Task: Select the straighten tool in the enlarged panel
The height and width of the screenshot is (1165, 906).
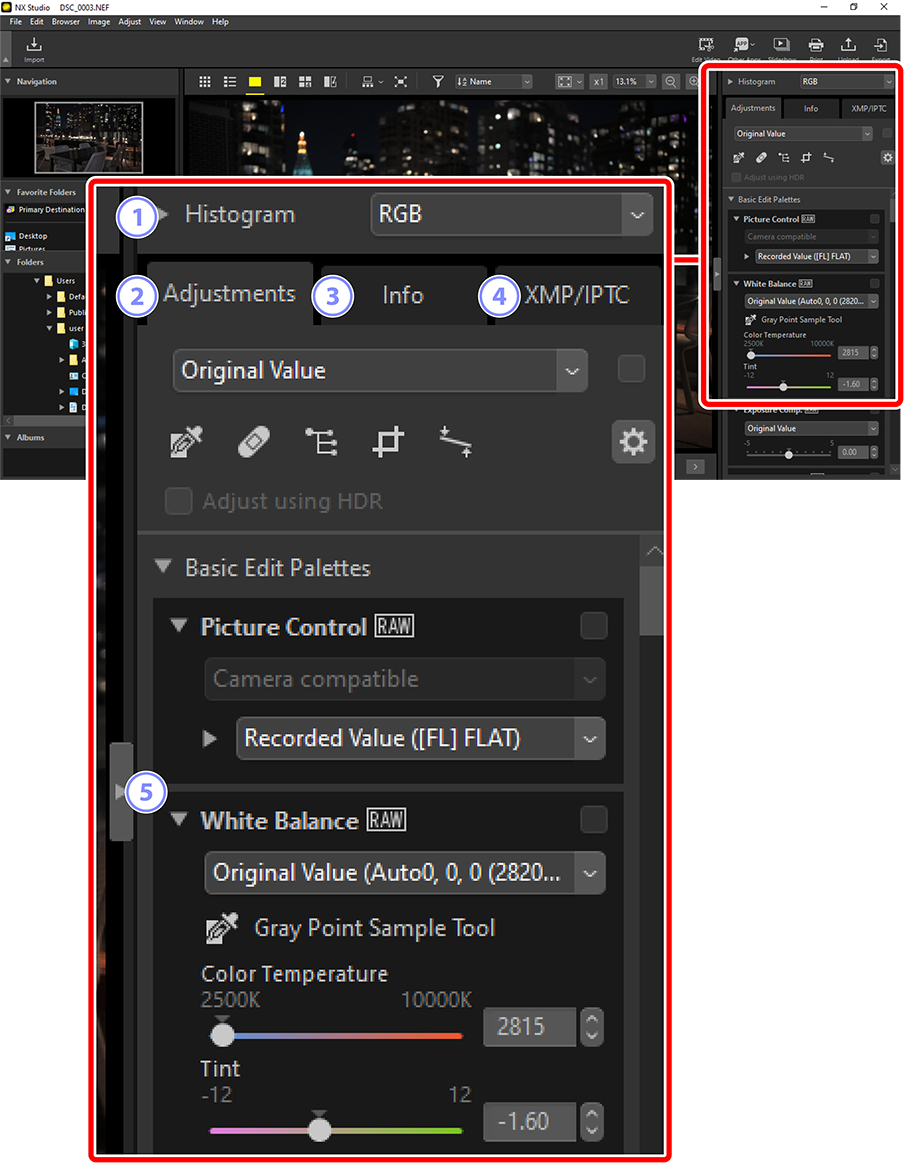Action: [455, 442]
